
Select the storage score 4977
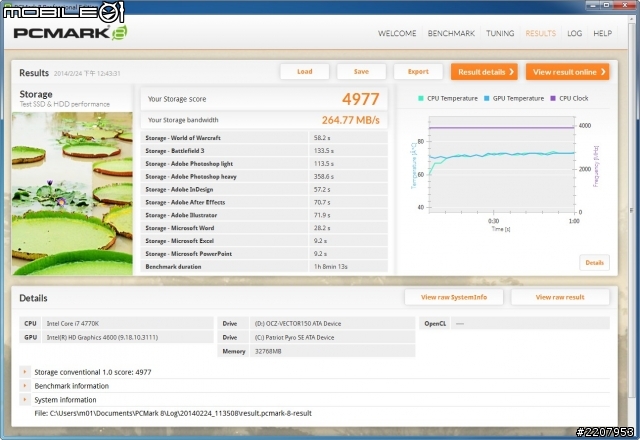361,99
